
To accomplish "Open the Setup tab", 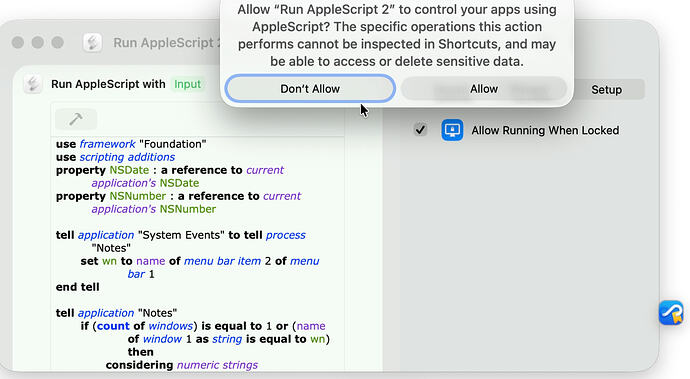I will tap(606, 90).
